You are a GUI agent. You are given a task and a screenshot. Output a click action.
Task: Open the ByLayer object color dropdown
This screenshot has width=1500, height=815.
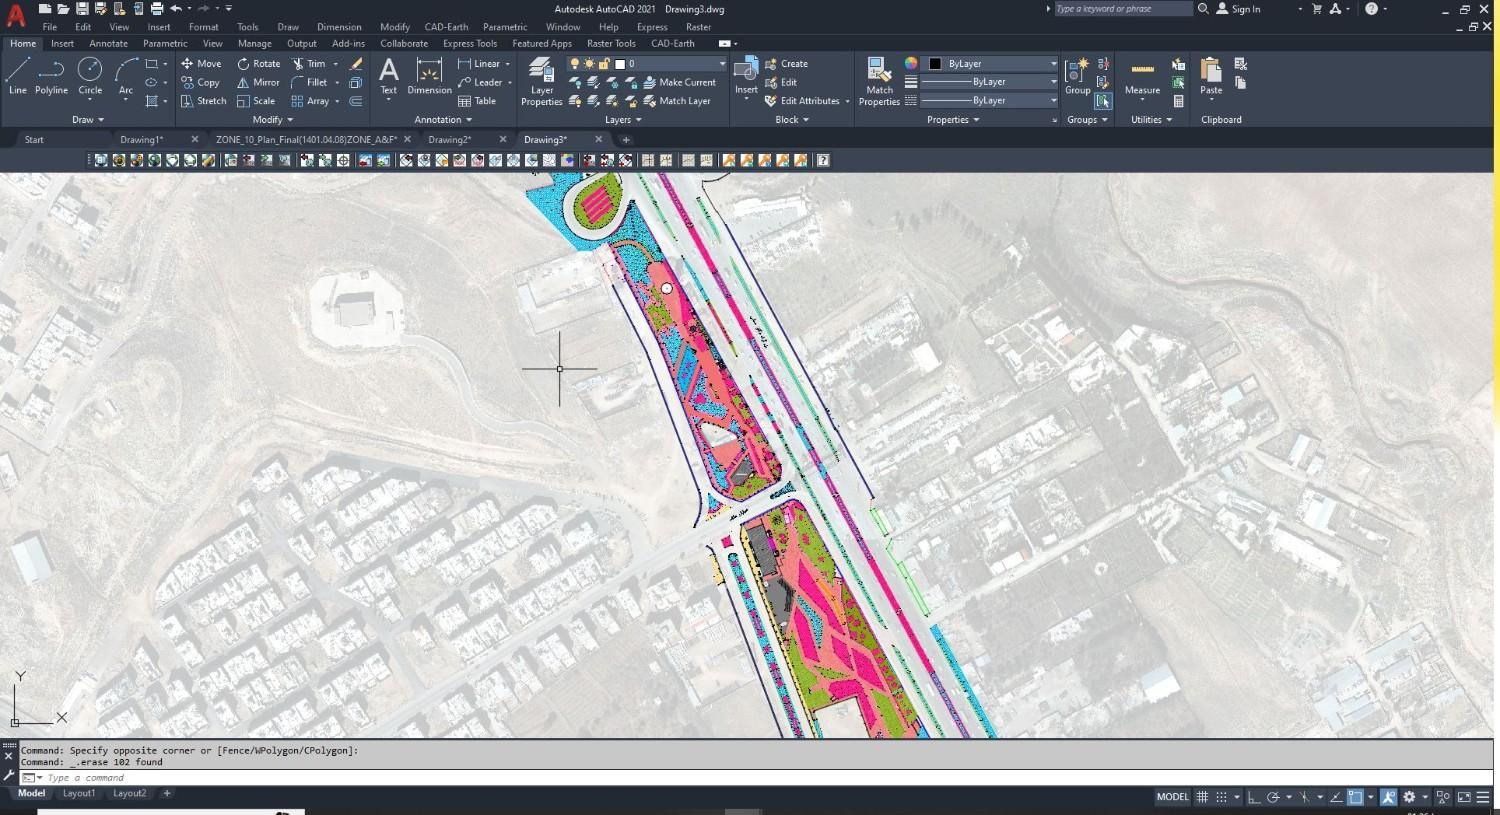pyautogui.click(x=990, y=63)
